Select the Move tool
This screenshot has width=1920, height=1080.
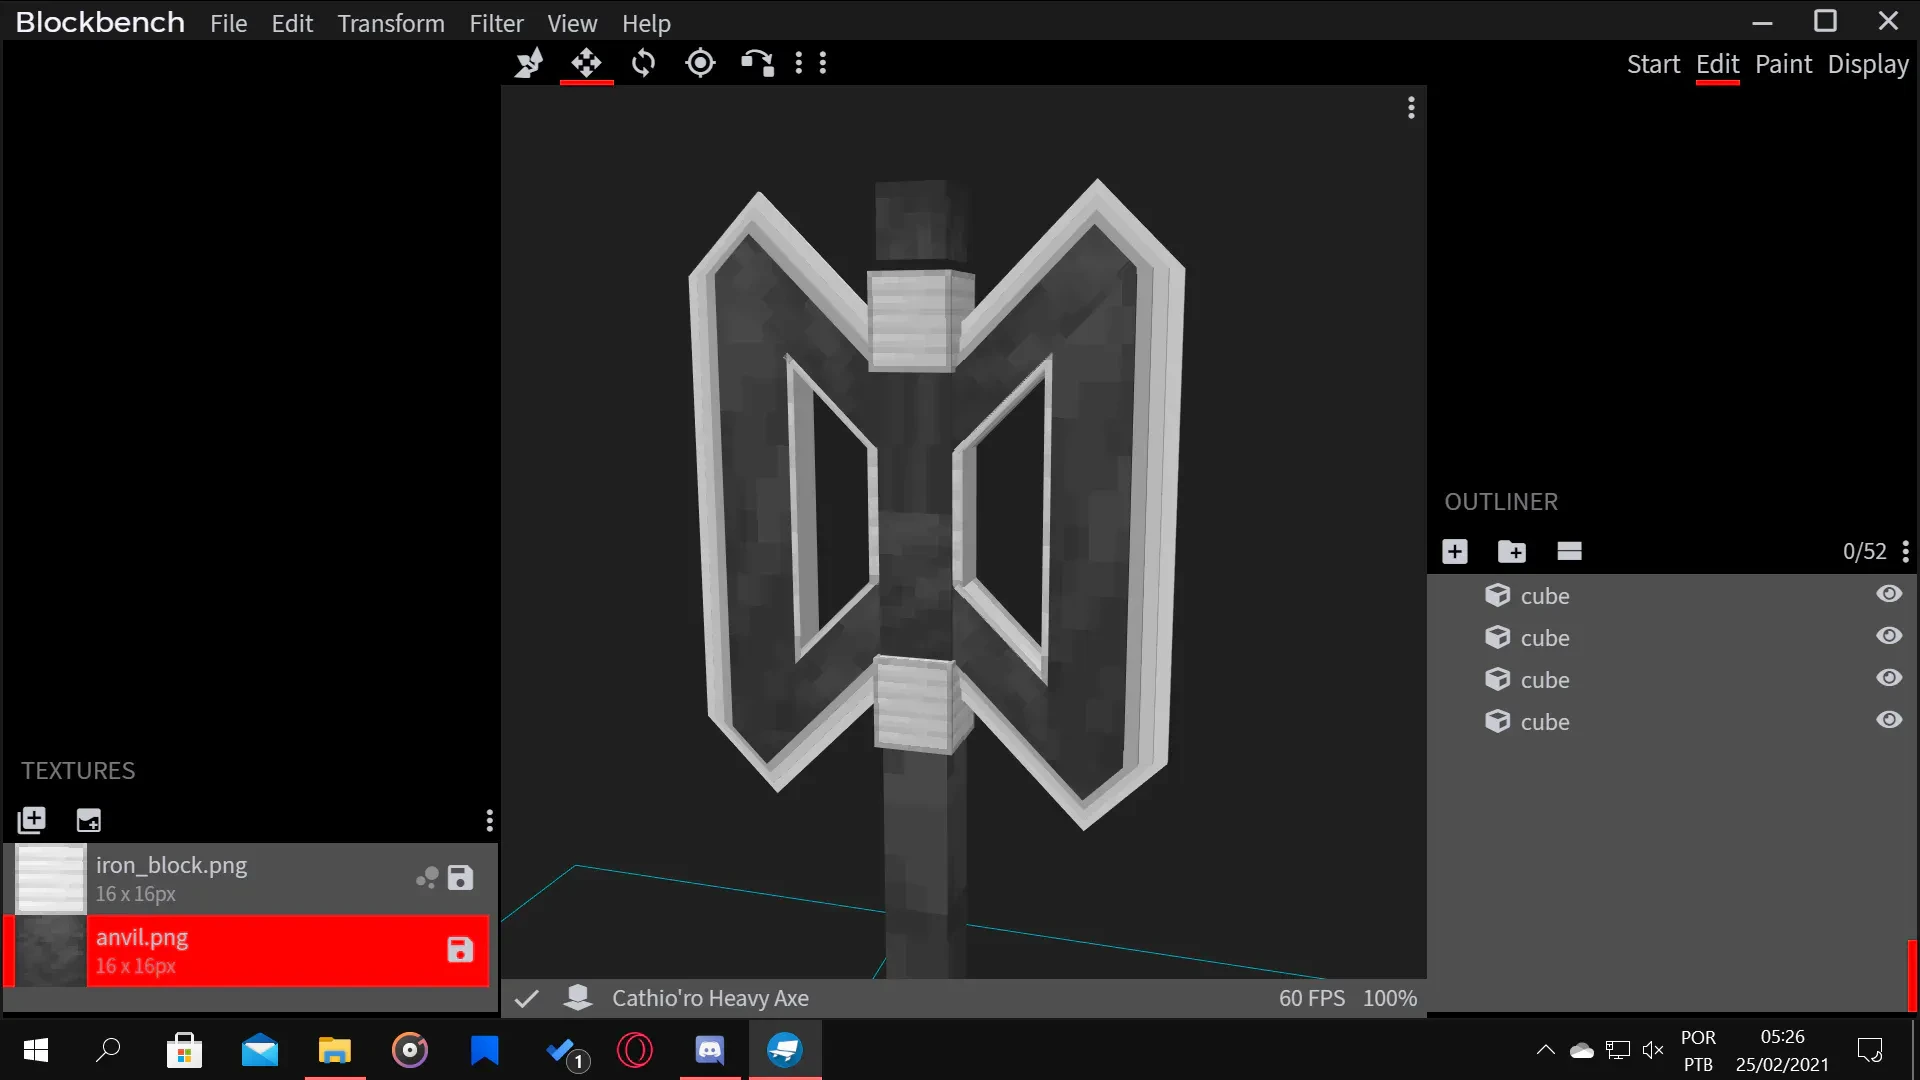(x=586, y=63)
